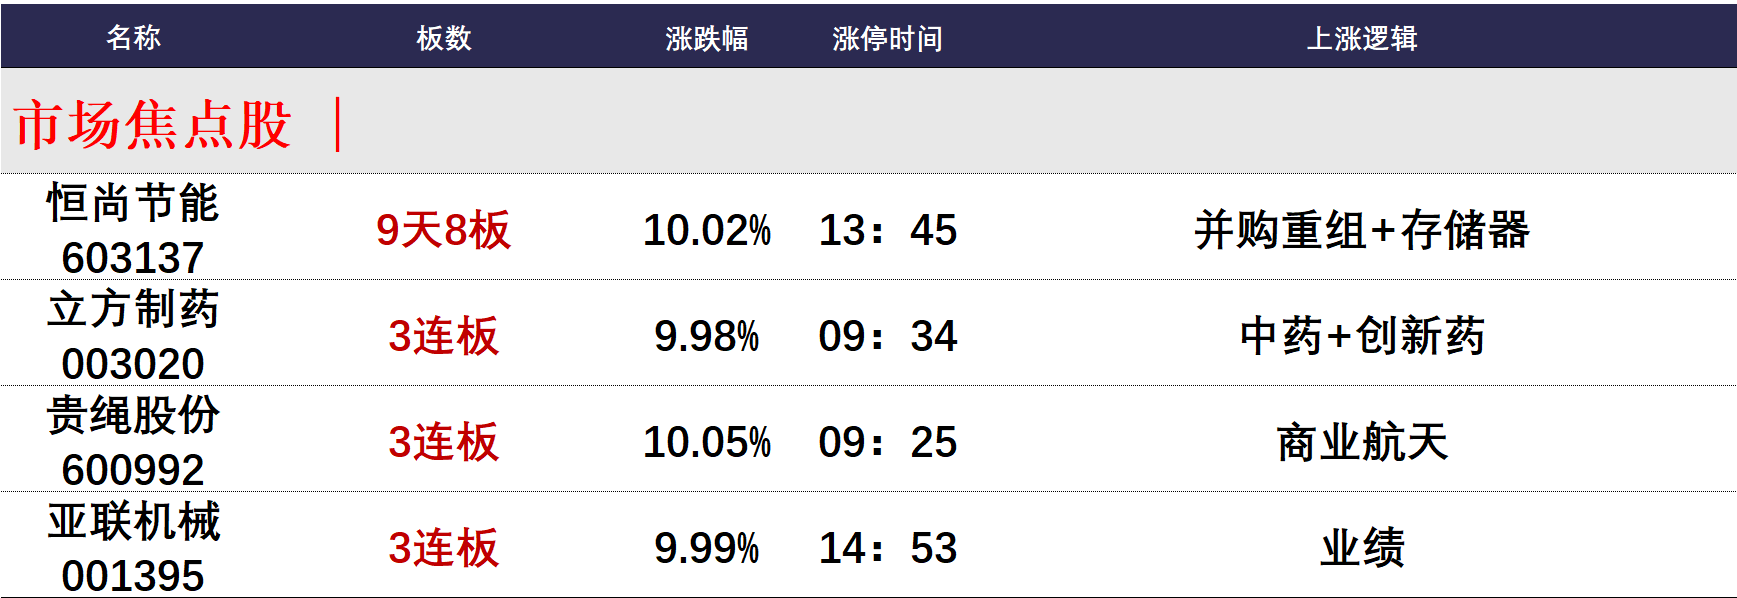Click 立方制药's 3连板 cell

[x=443, y=336]
